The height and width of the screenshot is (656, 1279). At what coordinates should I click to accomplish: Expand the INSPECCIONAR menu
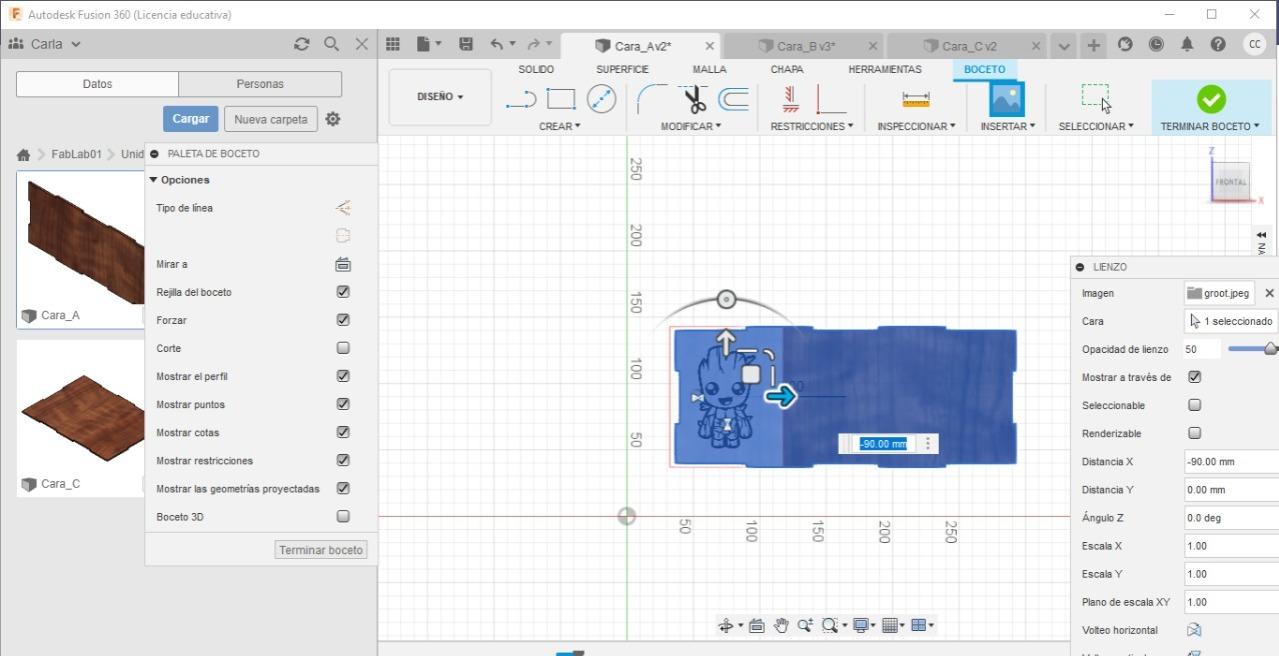(x=916, y=126)
